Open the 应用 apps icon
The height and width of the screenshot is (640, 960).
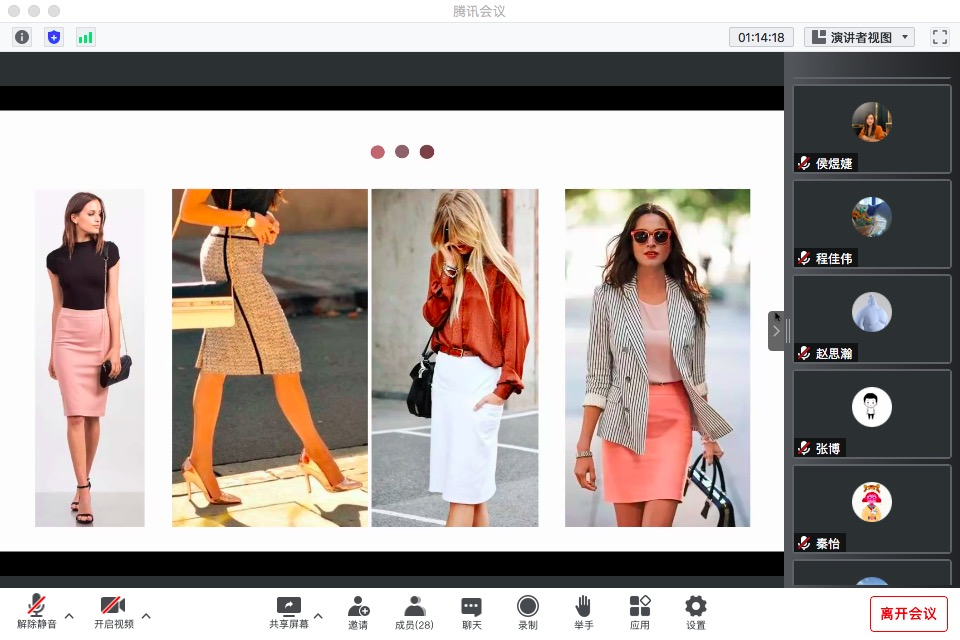click(x=640, y=612)
